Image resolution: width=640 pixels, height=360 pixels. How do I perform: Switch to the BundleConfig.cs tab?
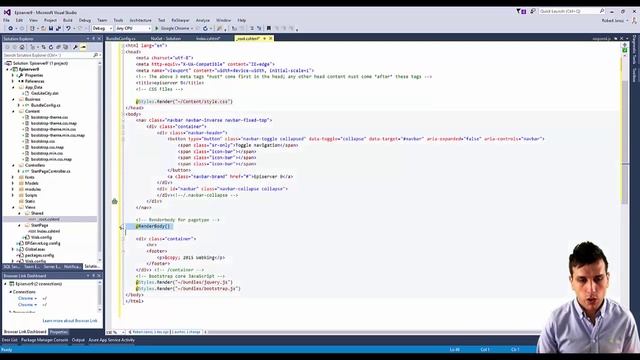pyautogui.click(x=121, y=38)
